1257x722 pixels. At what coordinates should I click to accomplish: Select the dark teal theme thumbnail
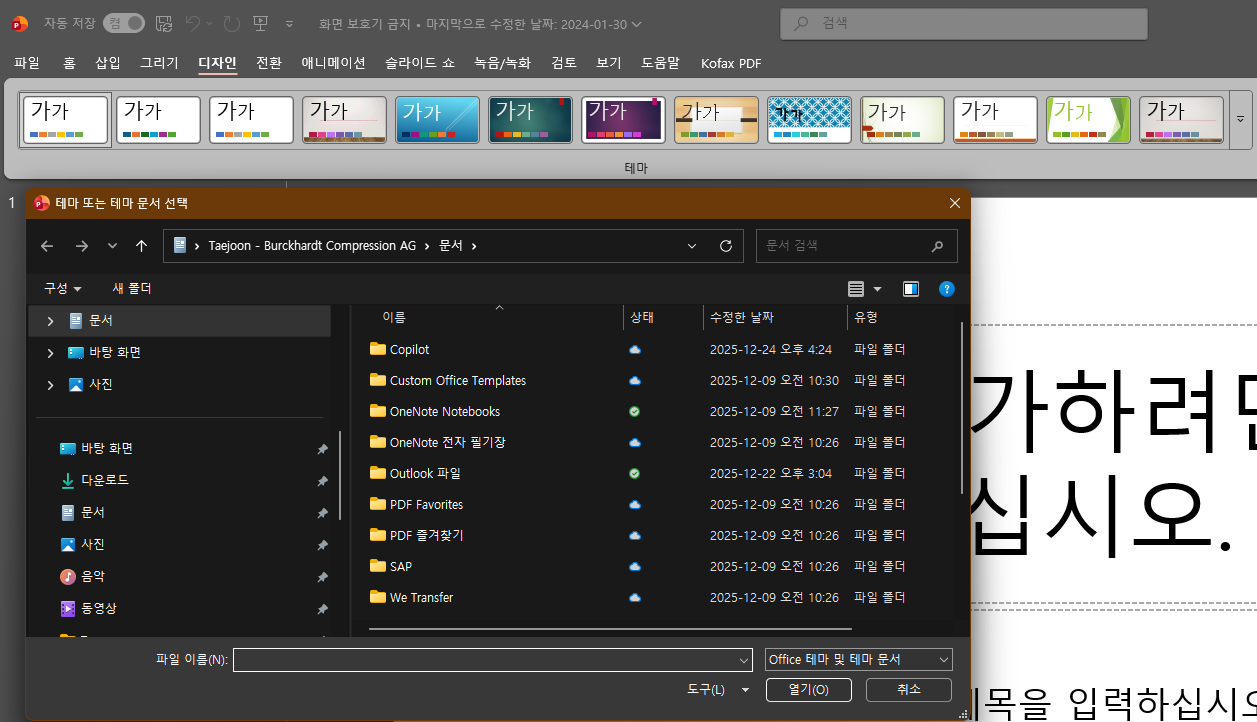pyautogui.click(x=530, y=120)
